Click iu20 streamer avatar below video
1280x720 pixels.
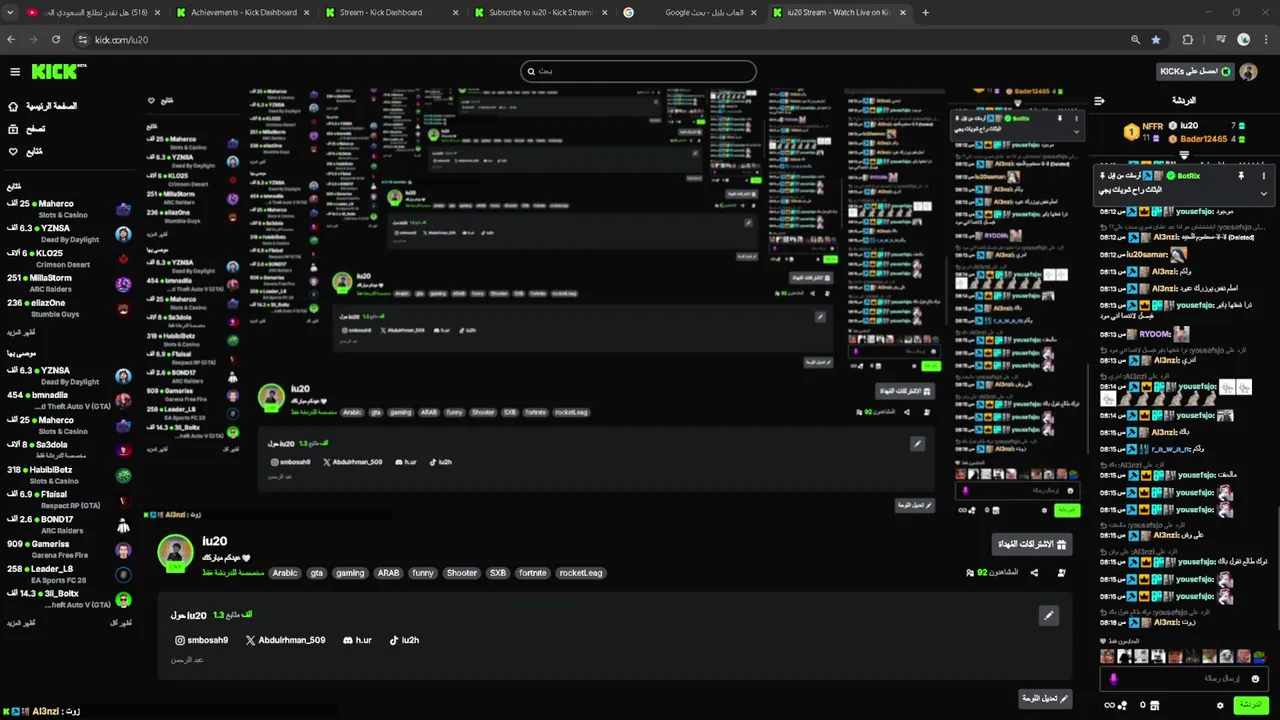tap(176, 552)
